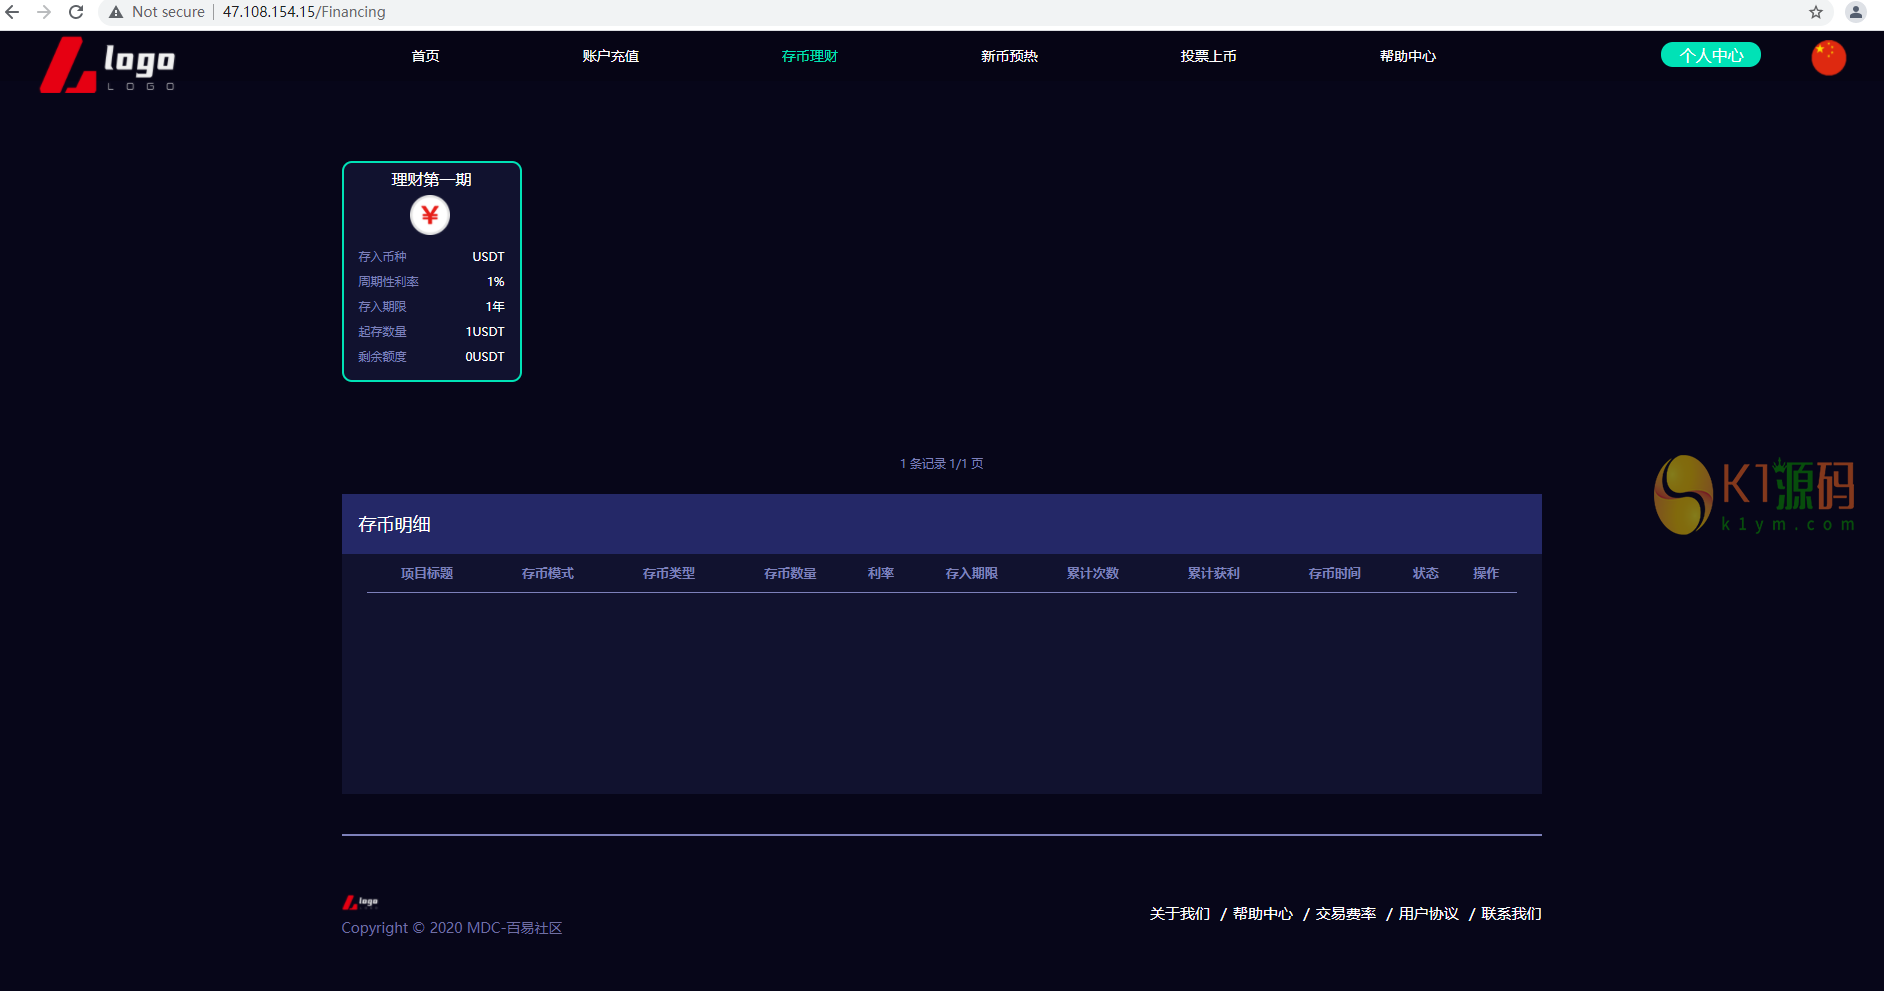
Task: Bookmark this page with the star icon
Action: 1816,12
